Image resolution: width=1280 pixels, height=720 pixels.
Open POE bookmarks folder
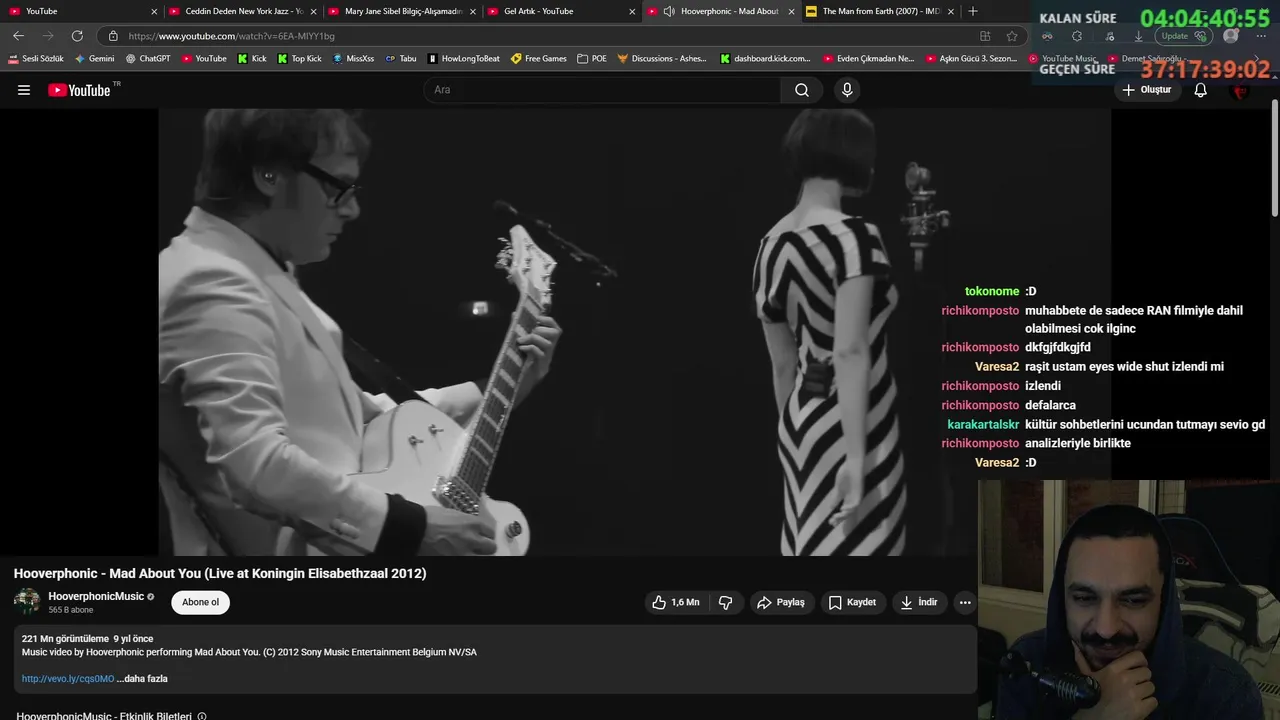point(592,59)
